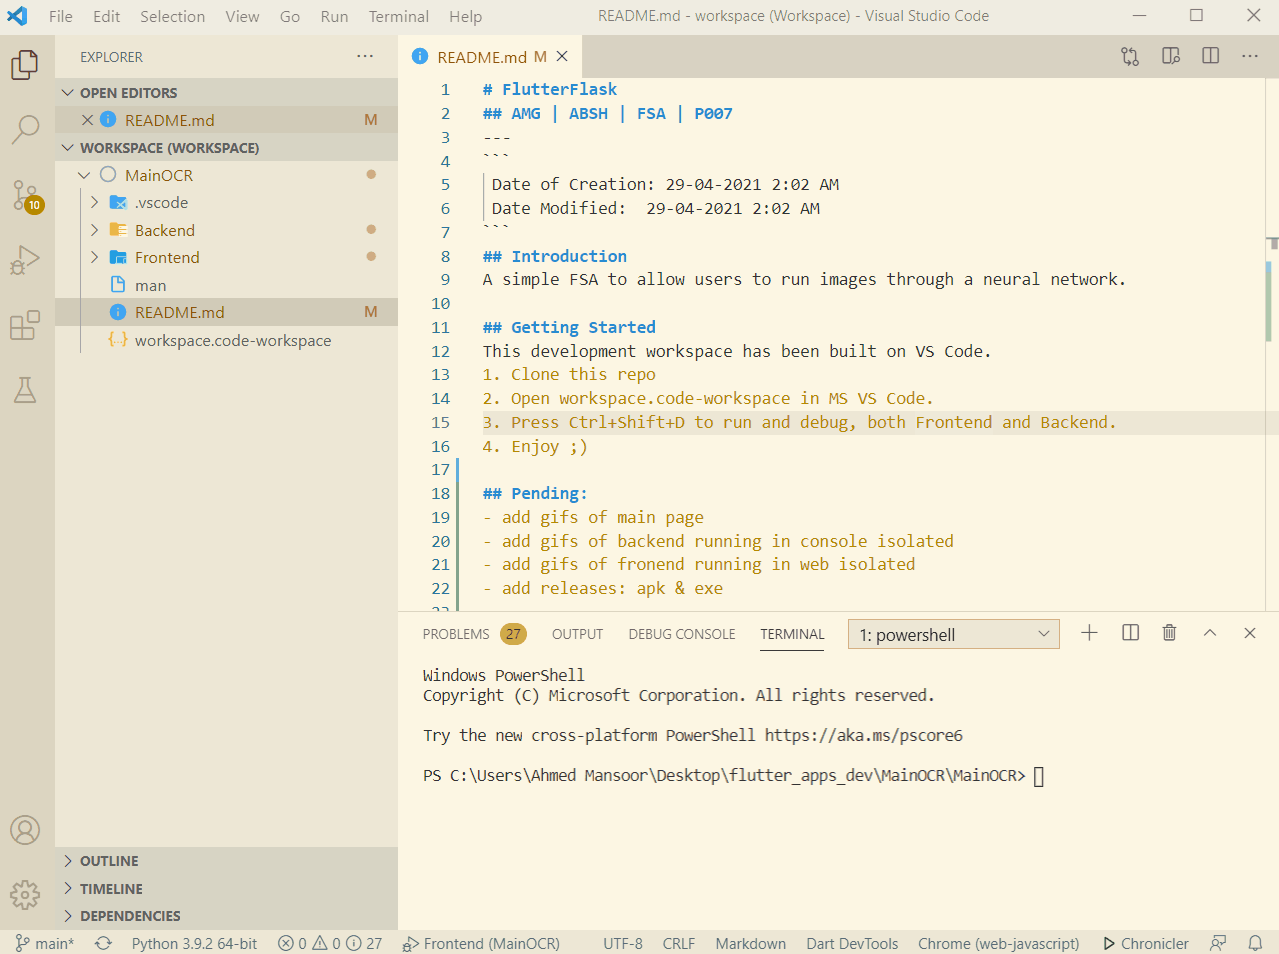
Task: Open the Manage gear menu
Action: tap(25, 894)
